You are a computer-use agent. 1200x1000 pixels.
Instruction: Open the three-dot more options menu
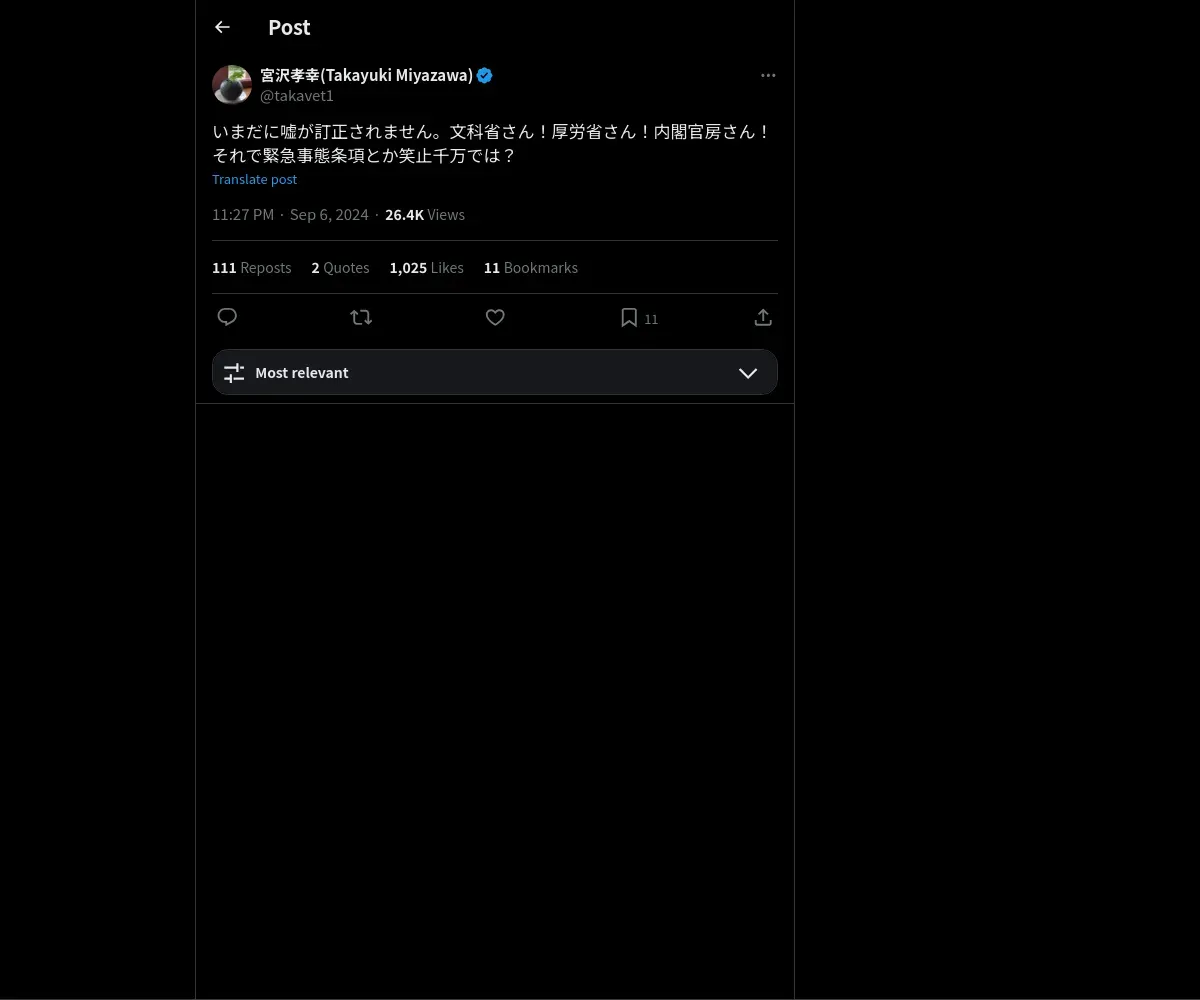(x=768, y=75)
